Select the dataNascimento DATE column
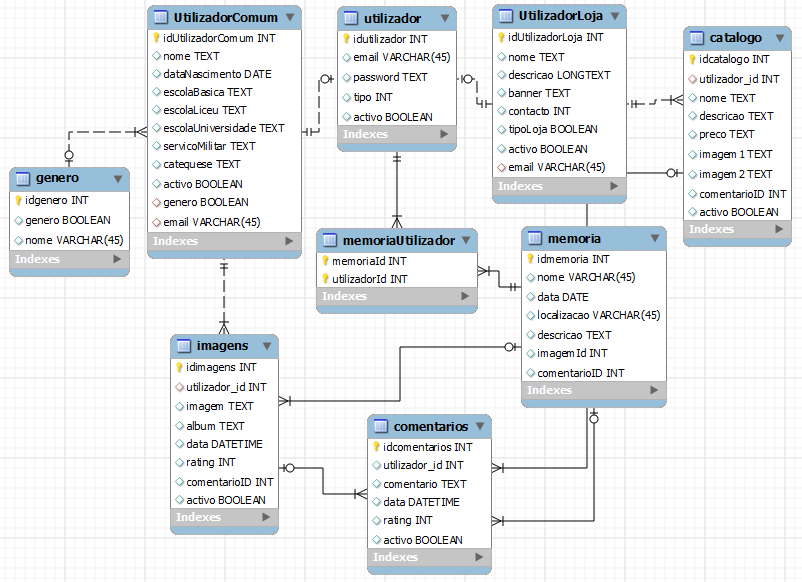The width and height of the screenshot is (802, 582). [x=217, y=74]
